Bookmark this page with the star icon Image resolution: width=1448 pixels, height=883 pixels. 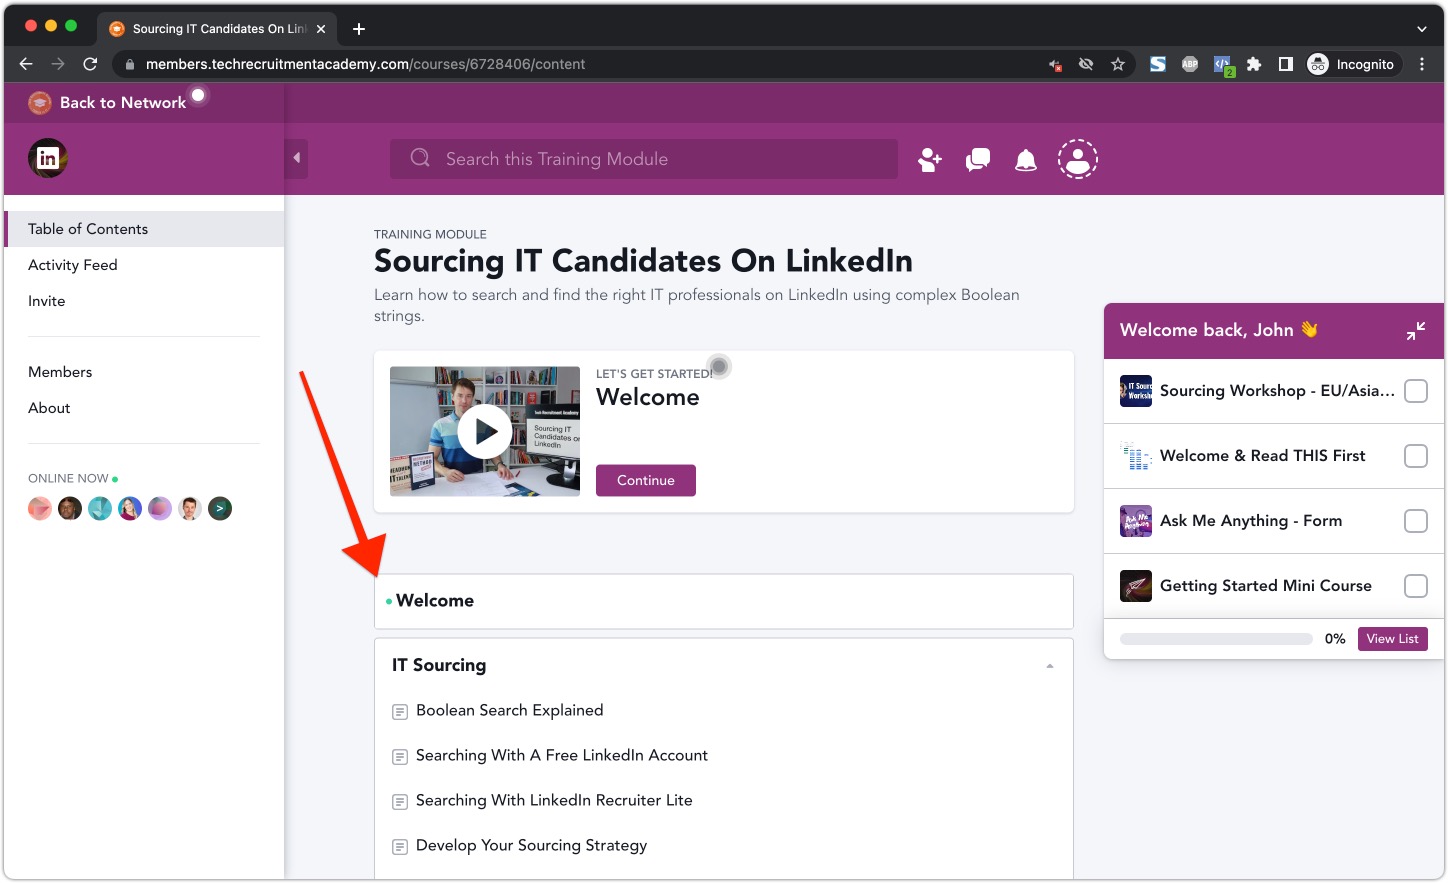click(x=1118, y=64)
